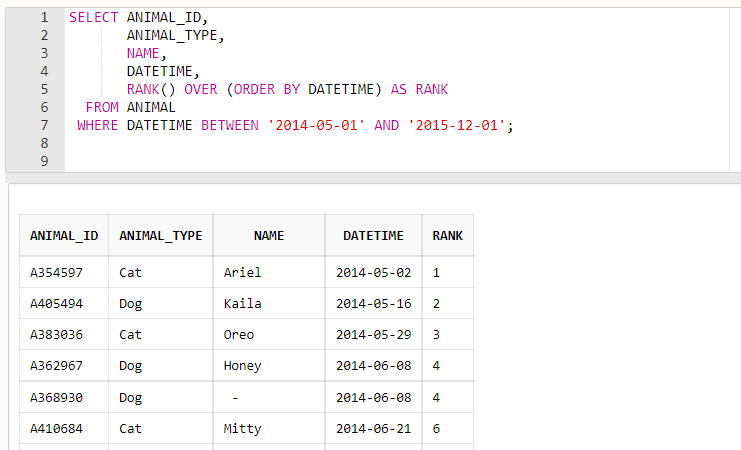
Task: Click DATETIME in the query on line 4
Action: (160, 71)
